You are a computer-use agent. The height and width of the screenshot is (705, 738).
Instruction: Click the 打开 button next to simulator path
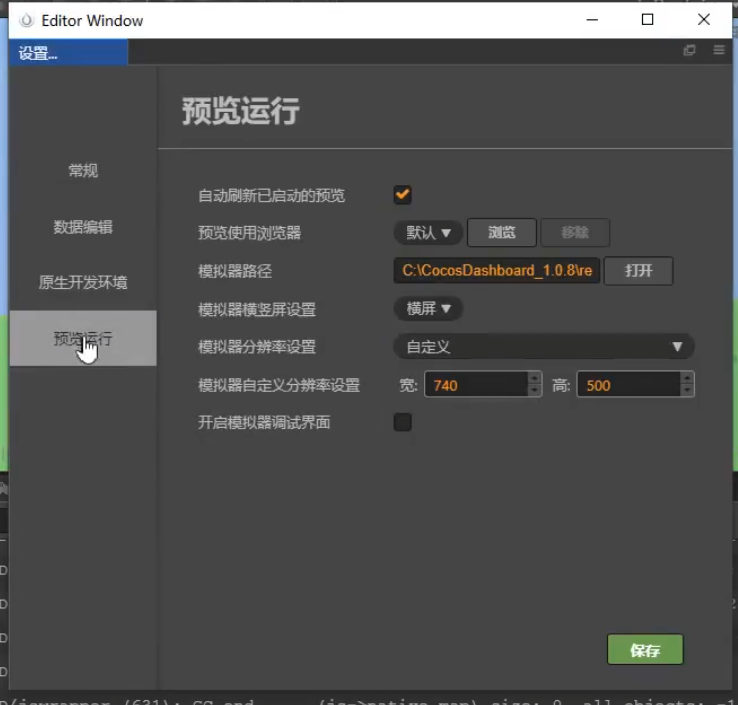pyautogui.click(x=639, y=271)
